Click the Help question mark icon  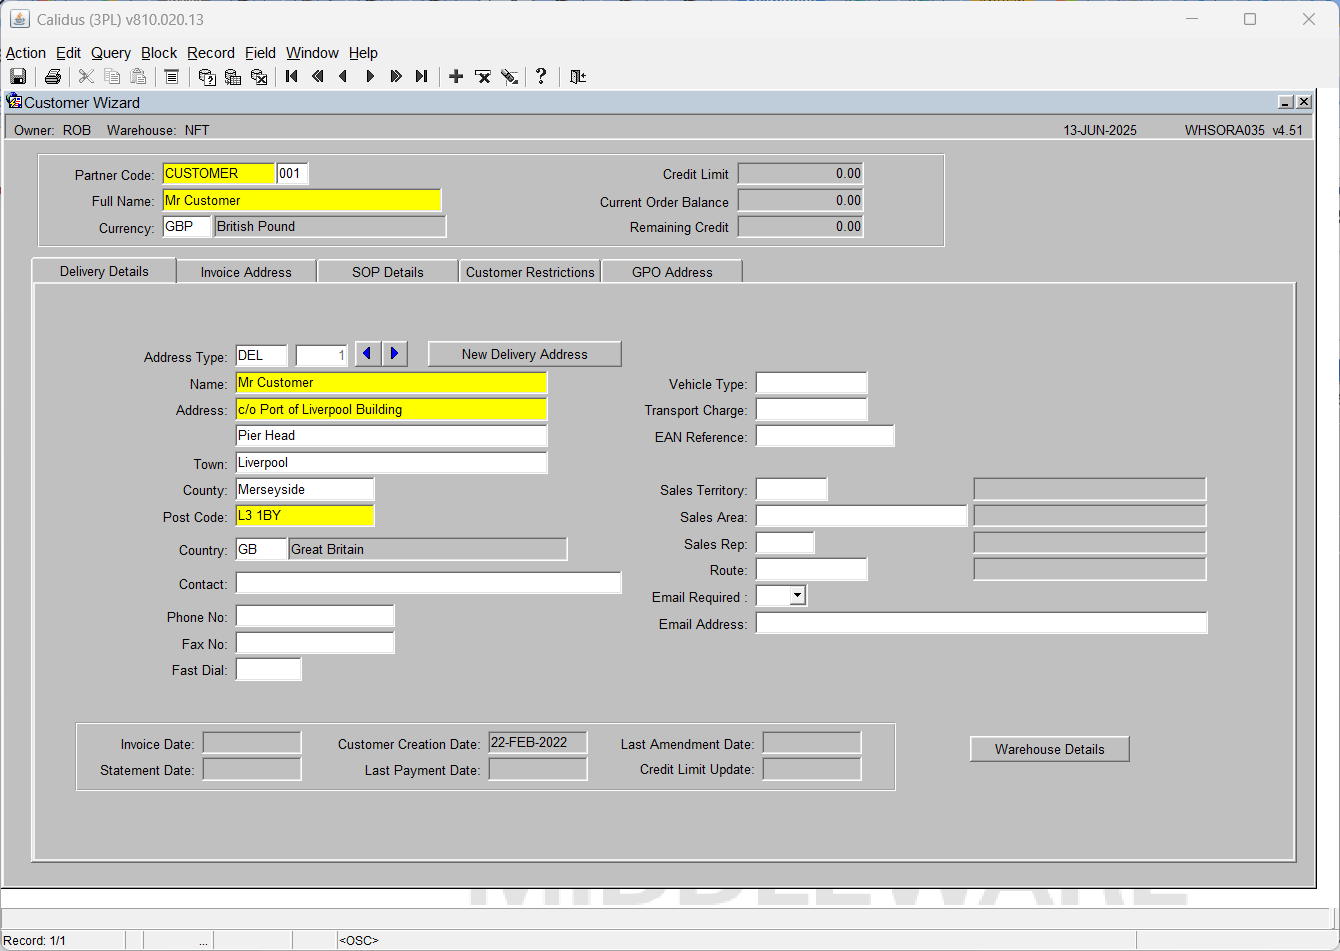541,77
